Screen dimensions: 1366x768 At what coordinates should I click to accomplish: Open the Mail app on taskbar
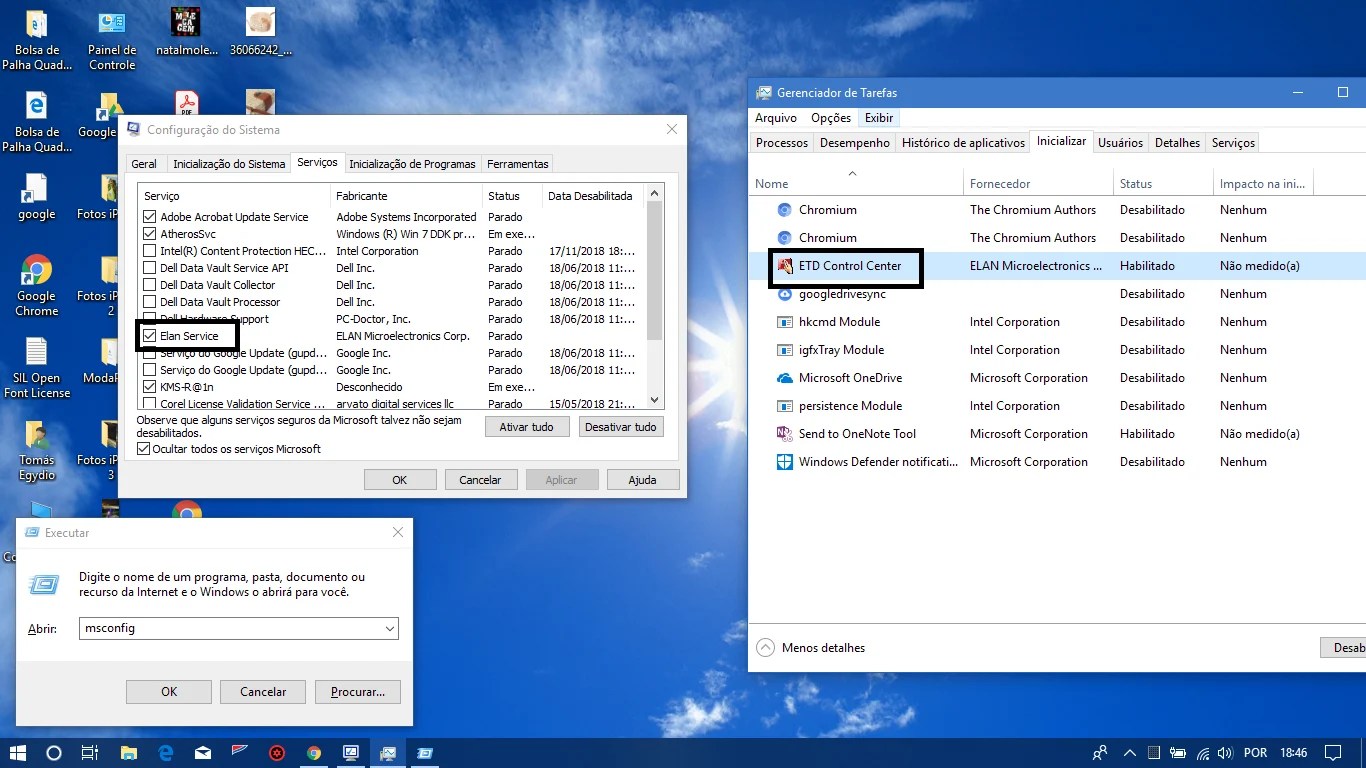tap(203, 753)
